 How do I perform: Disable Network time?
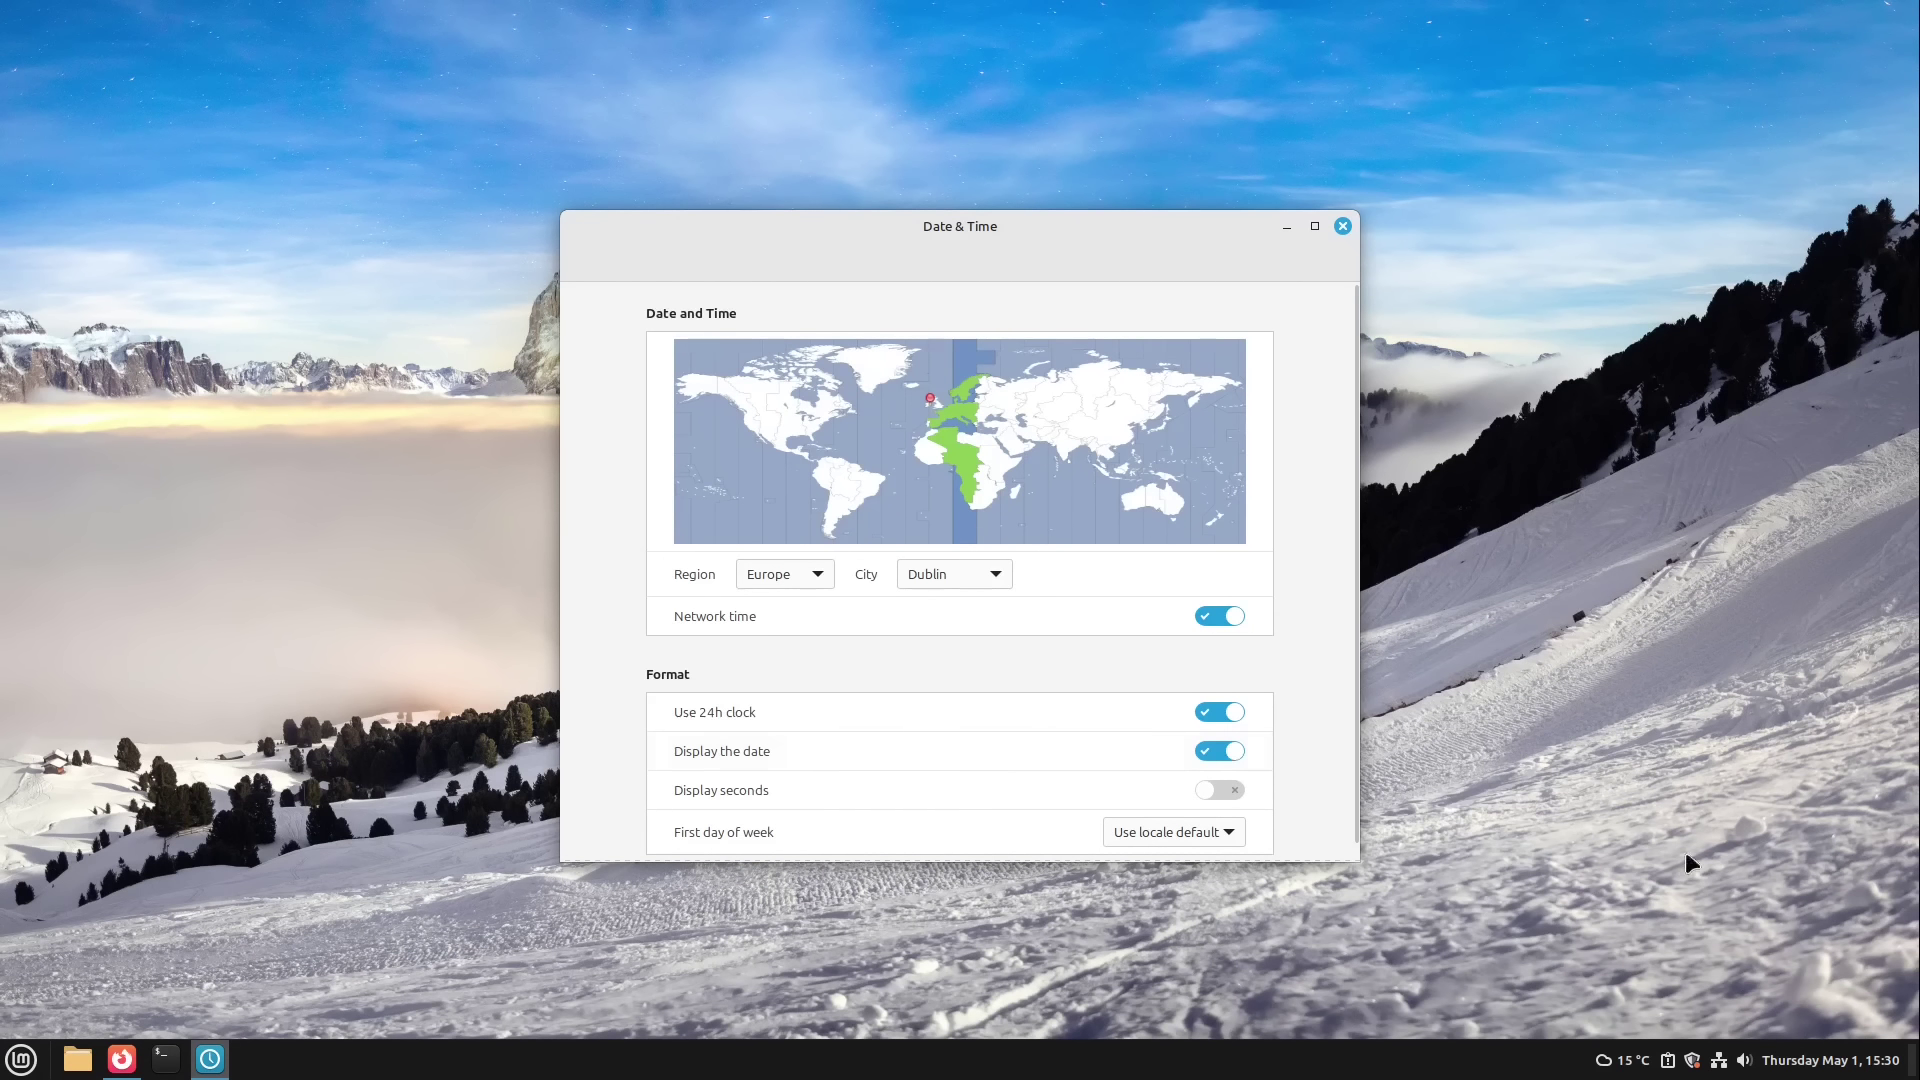click(1219, 616)
